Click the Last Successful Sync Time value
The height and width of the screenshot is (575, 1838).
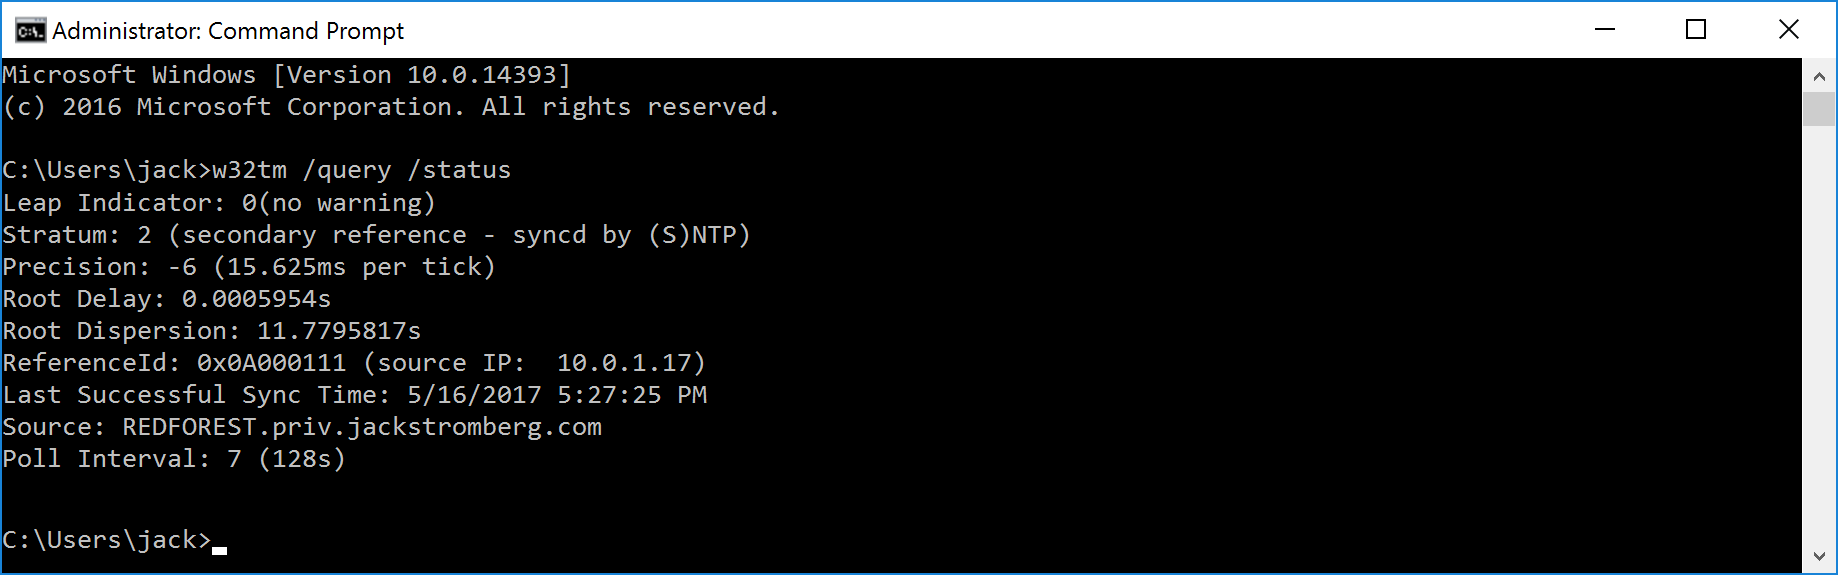(x=556, y=395)
